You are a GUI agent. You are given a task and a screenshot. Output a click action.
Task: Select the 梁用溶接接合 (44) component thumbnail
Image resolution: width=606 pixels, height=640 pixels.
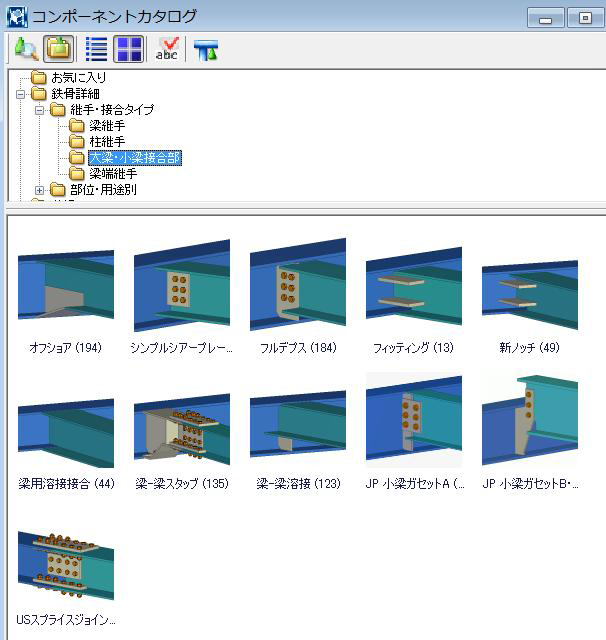(65, 430)
